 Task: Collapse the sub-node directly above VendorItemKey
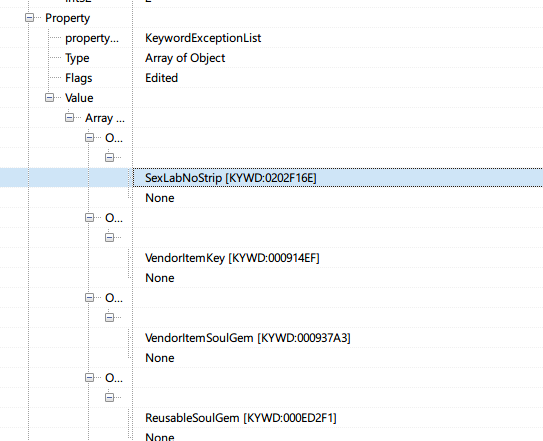[109, 238]
